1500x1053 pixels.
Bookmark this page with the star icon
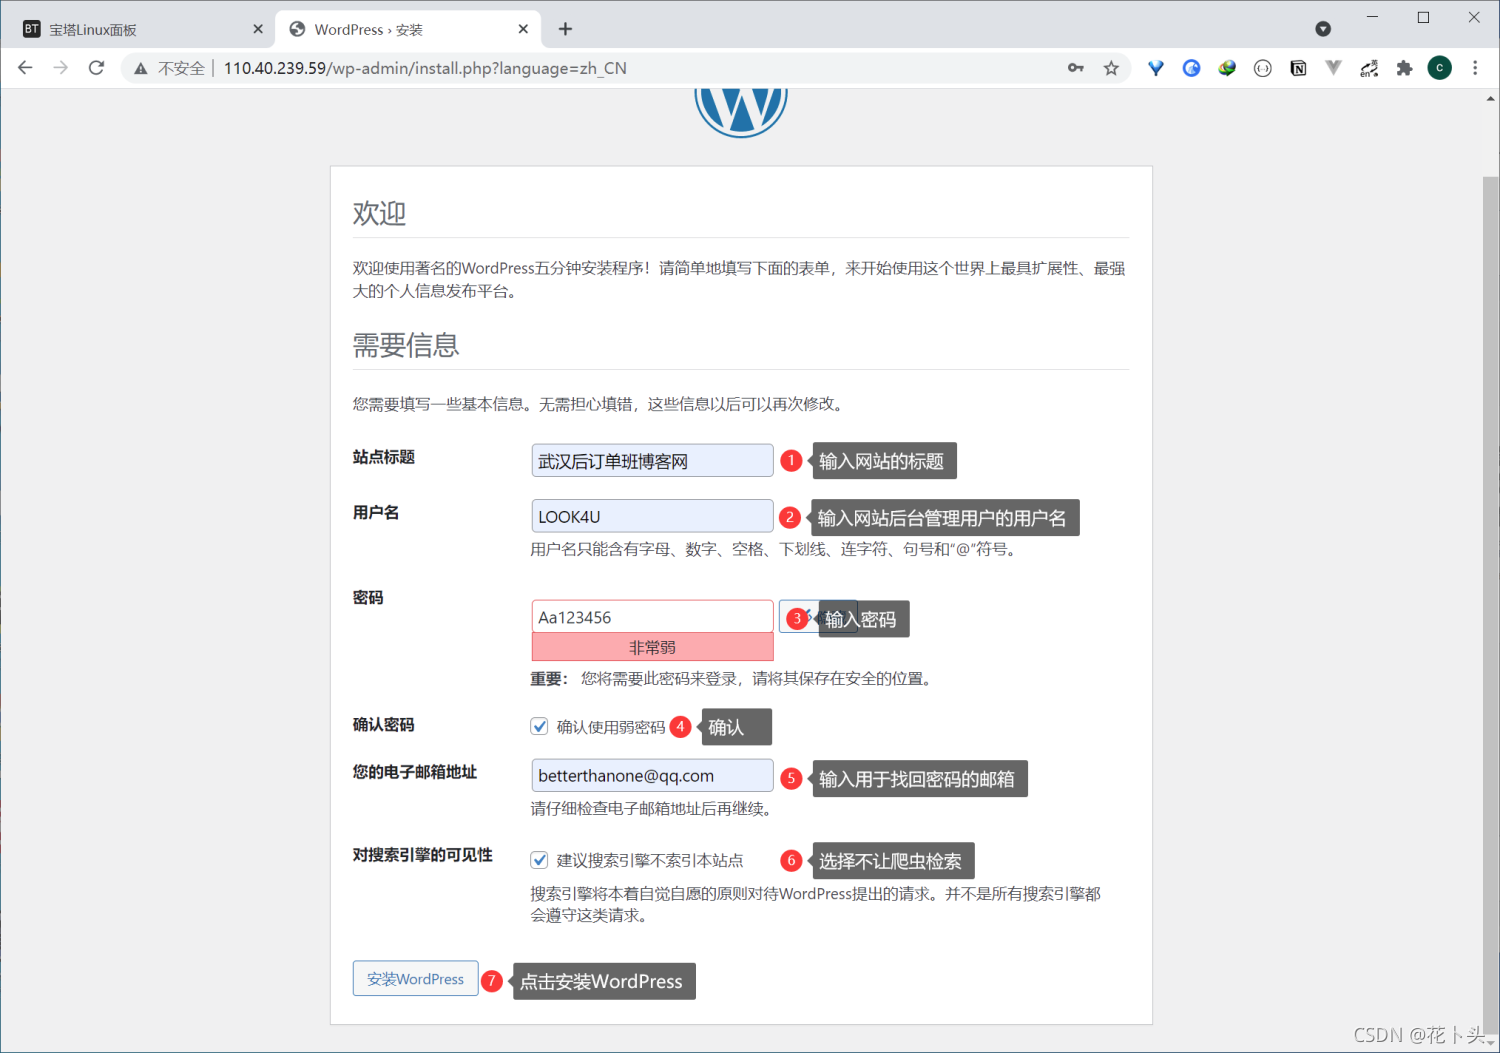pos(1111,68)
